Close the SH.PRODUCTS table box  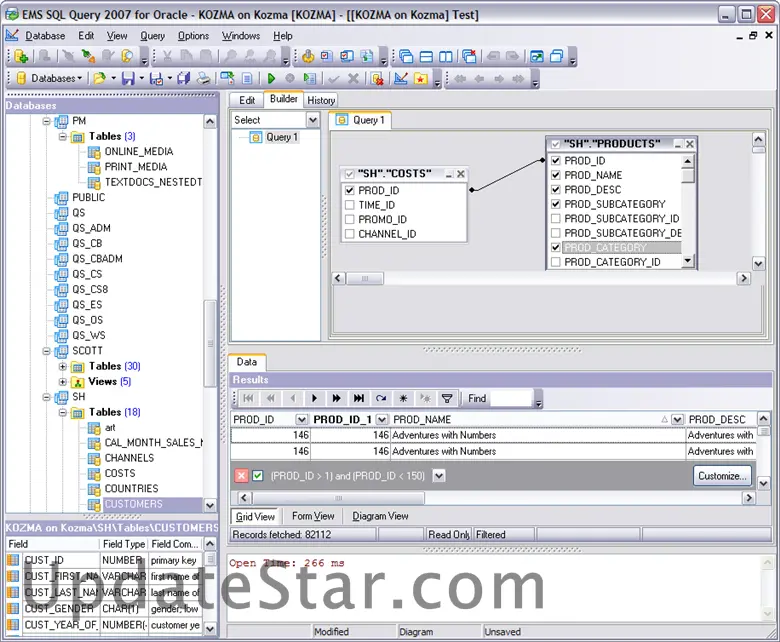coord(689,144)
